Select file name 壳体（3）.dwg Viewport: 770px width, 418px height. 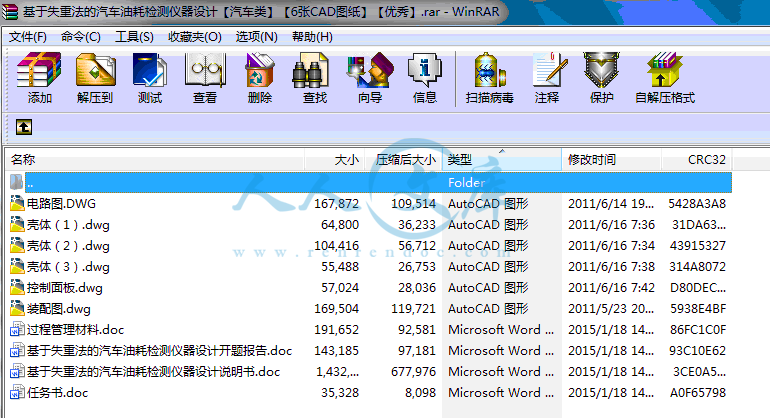(x=68, y=267)
